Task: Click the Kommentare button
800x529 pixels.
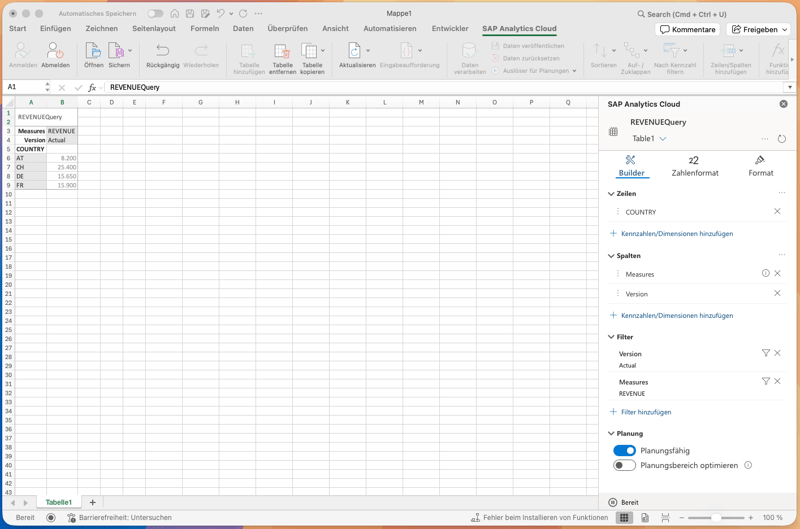Action: coord(687,30)
